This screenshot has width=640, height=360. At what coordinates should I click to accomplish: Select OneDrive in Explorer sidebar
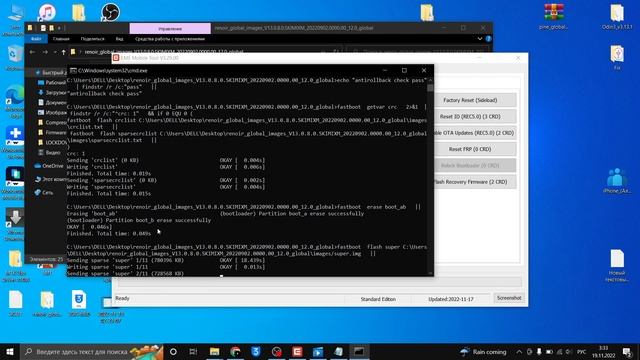(49, 166)
